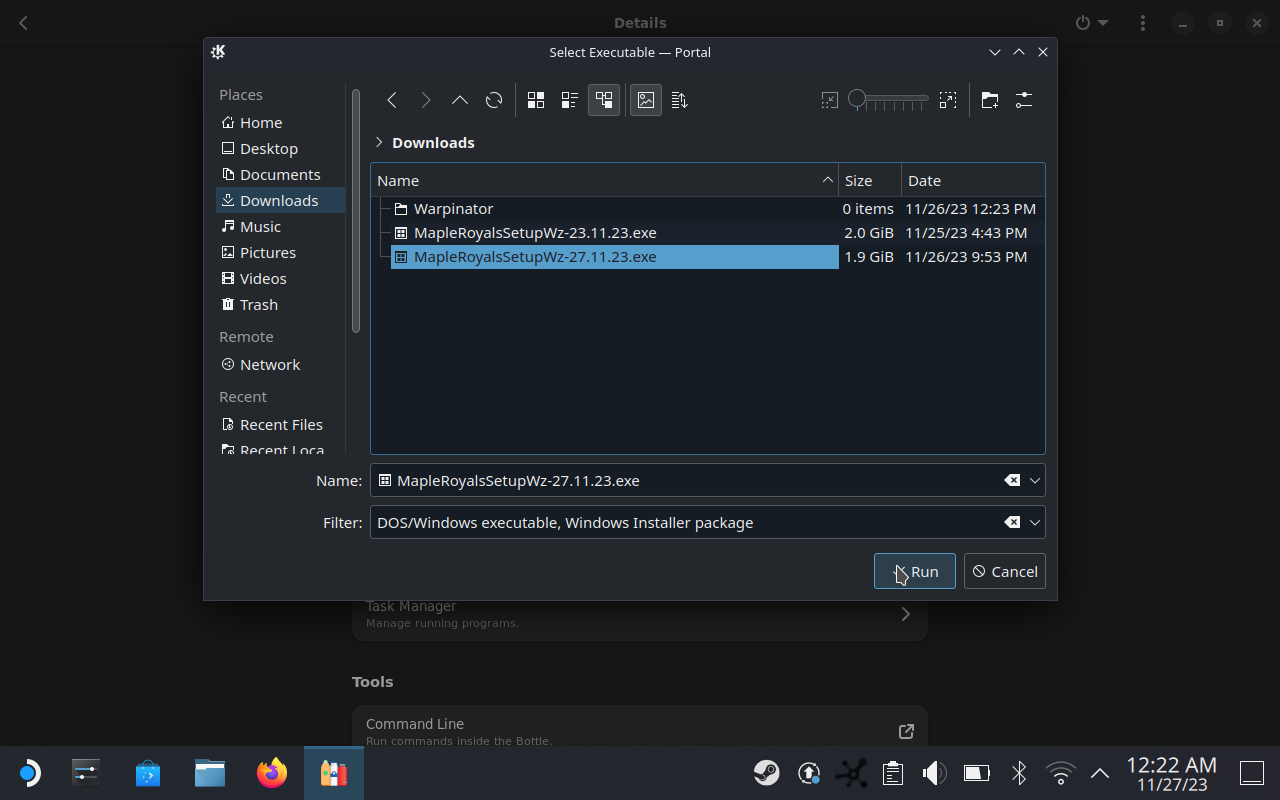This screenshot has width=1280, height=800.
Task: Click the Places sidebar scrollbar
Action: coord(355,211)
